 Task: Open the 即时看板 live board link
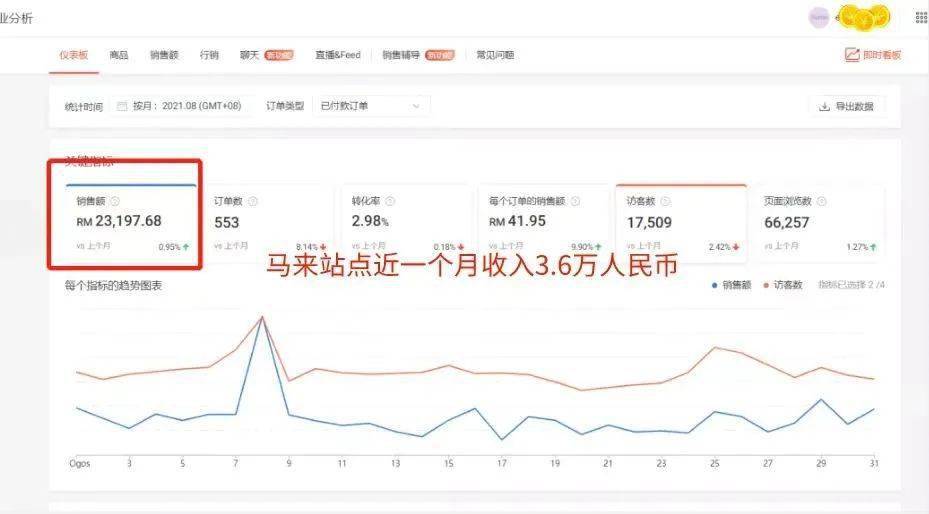click(x=873, y=55)
